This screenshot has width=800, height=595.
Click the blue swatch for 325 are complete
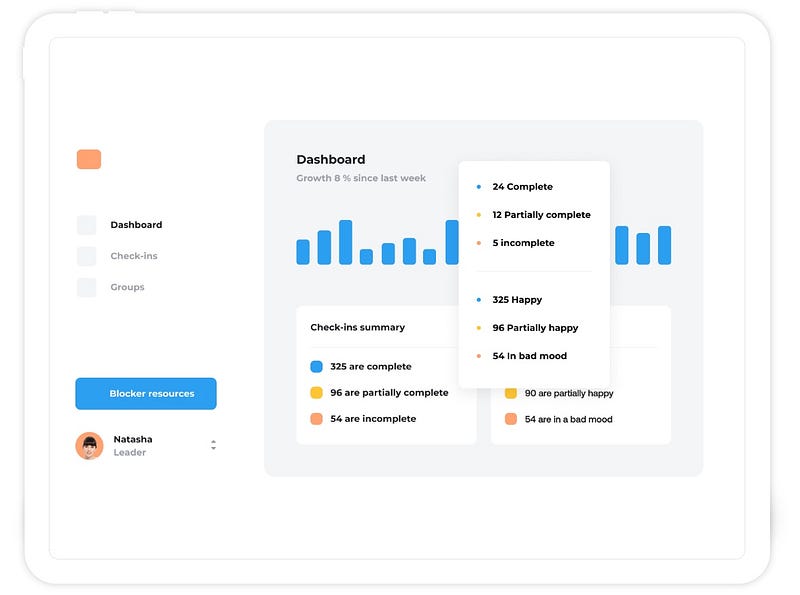coord(316,366)
